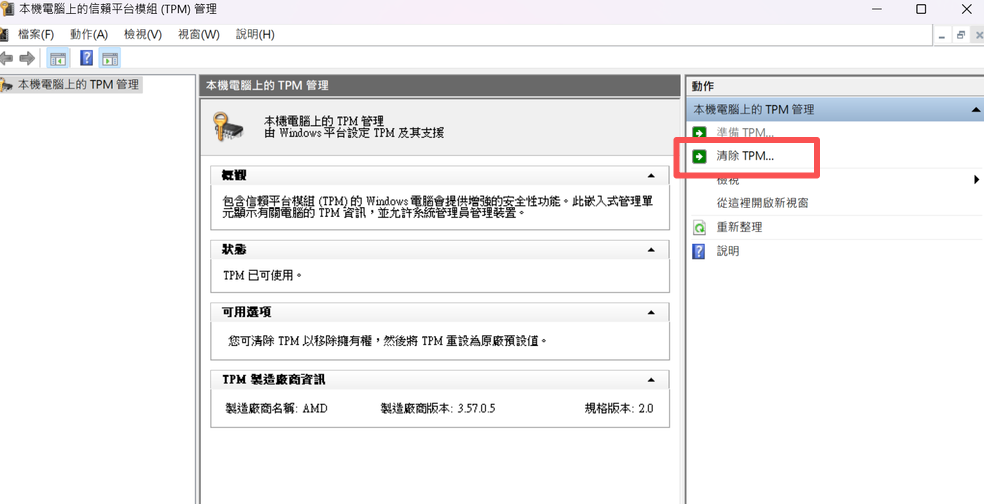Toggle the console tree pane icon
Screen dimensions: 984x504
click(58, 59)
